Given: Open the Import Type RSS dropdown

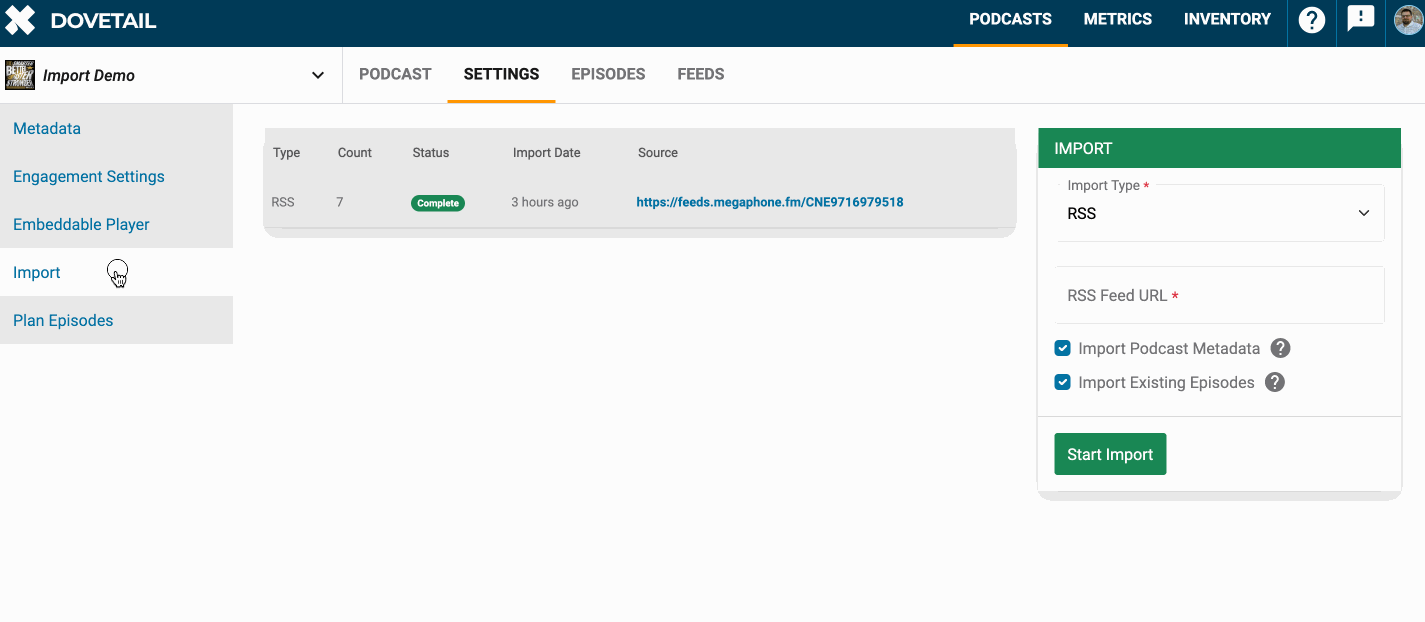Looking at the screenshot, I should coord(1220,213).
